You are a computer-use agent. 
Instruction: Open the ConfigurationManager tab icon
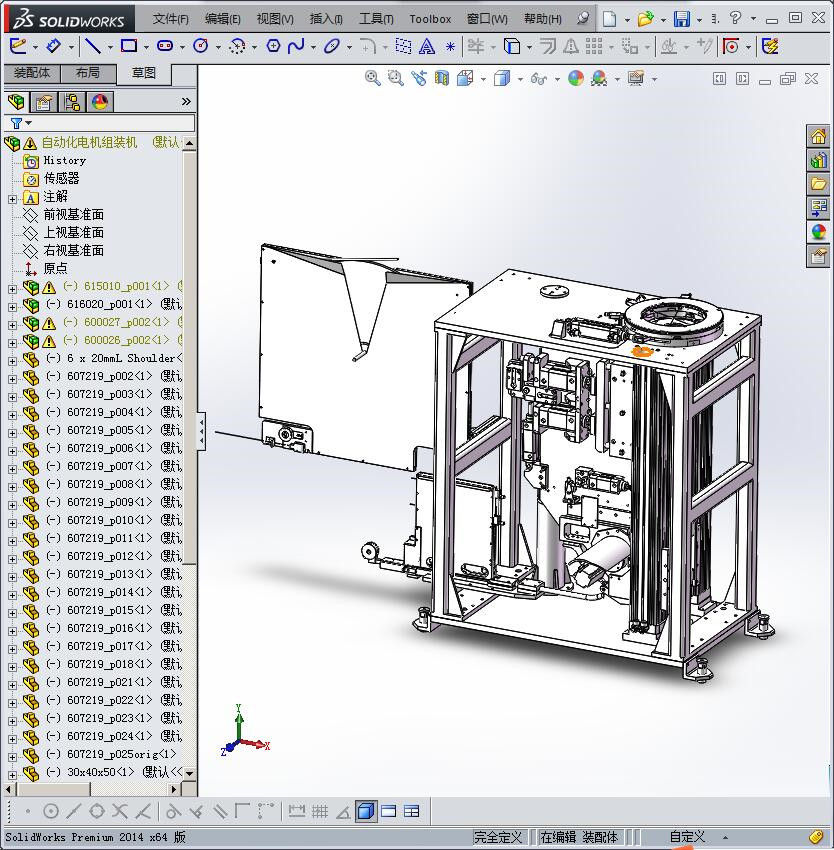coord(72,102)
